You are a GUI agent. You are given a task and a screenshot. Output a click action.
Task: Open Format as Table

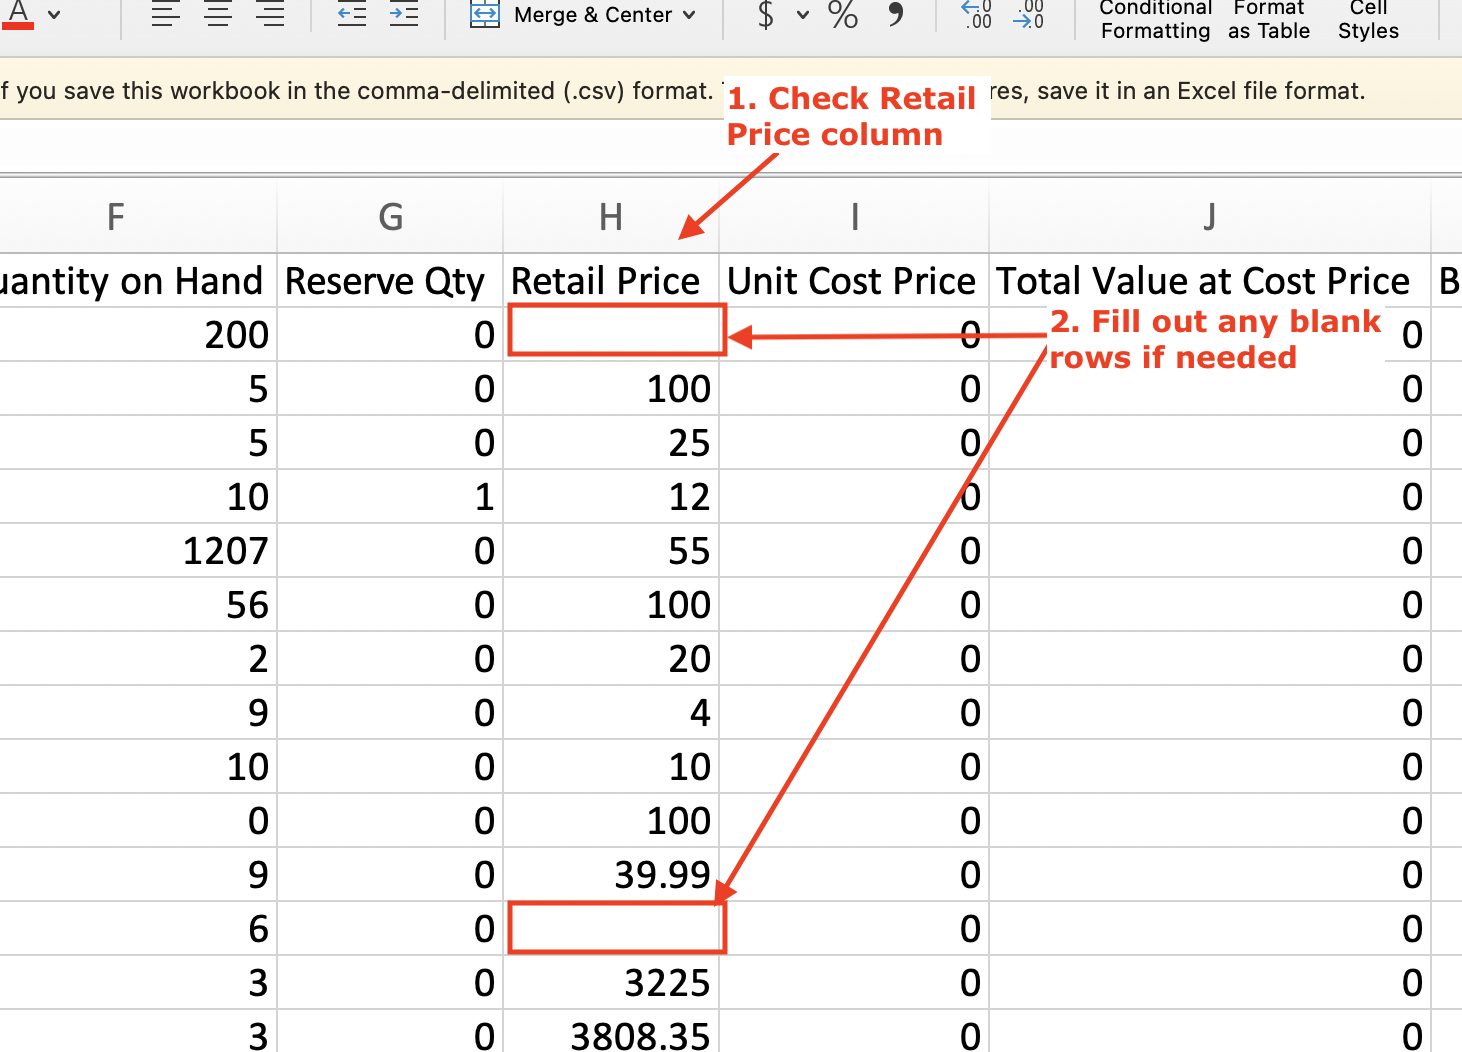pos(1268,20)
